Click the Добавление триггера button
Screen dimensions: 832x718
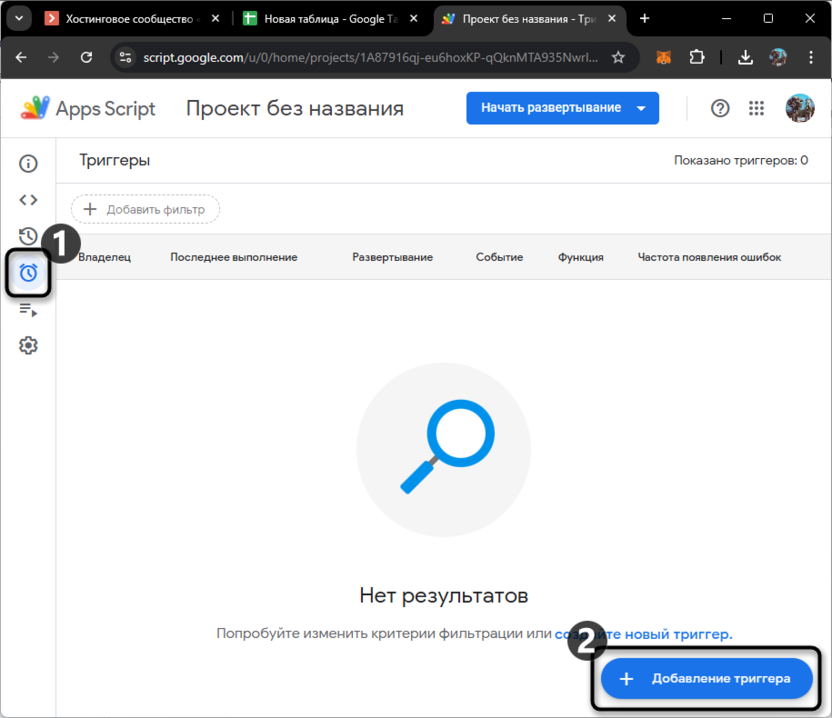(x=706, y=678)
